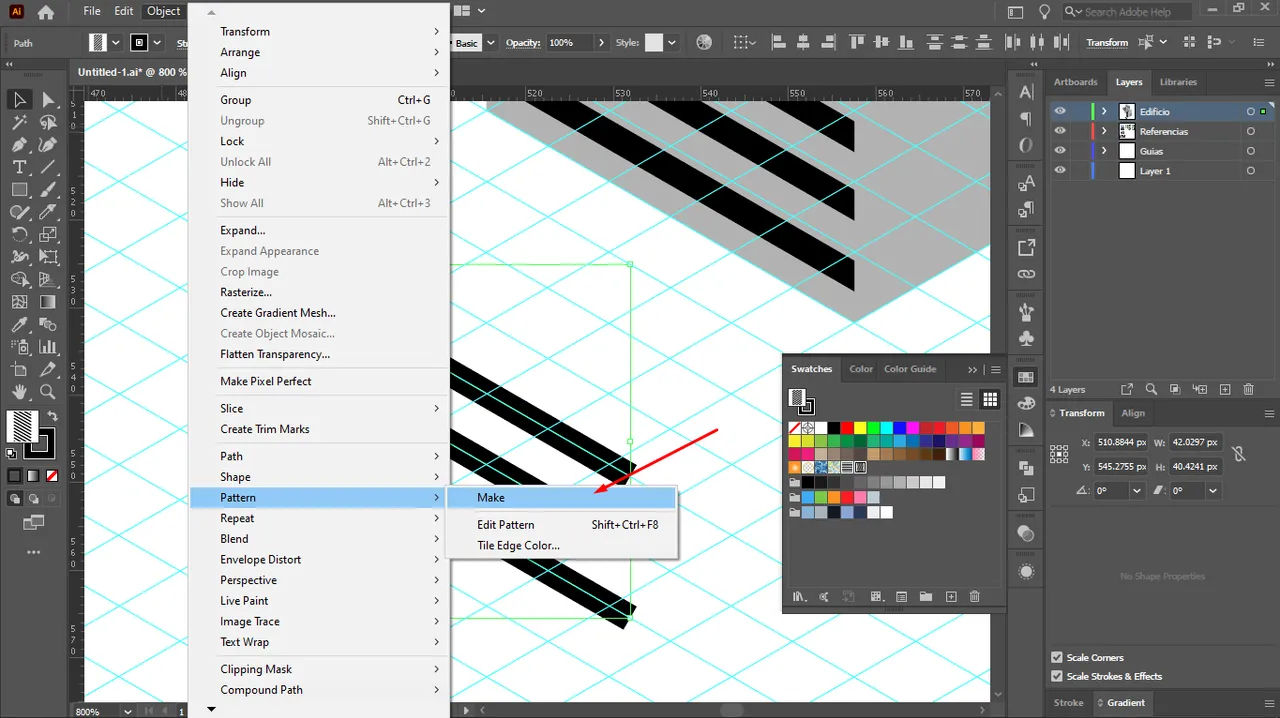This screenshot has width=1280, height=718.
Task: Select the Magic Wand tool
Action: pos(19,122)
